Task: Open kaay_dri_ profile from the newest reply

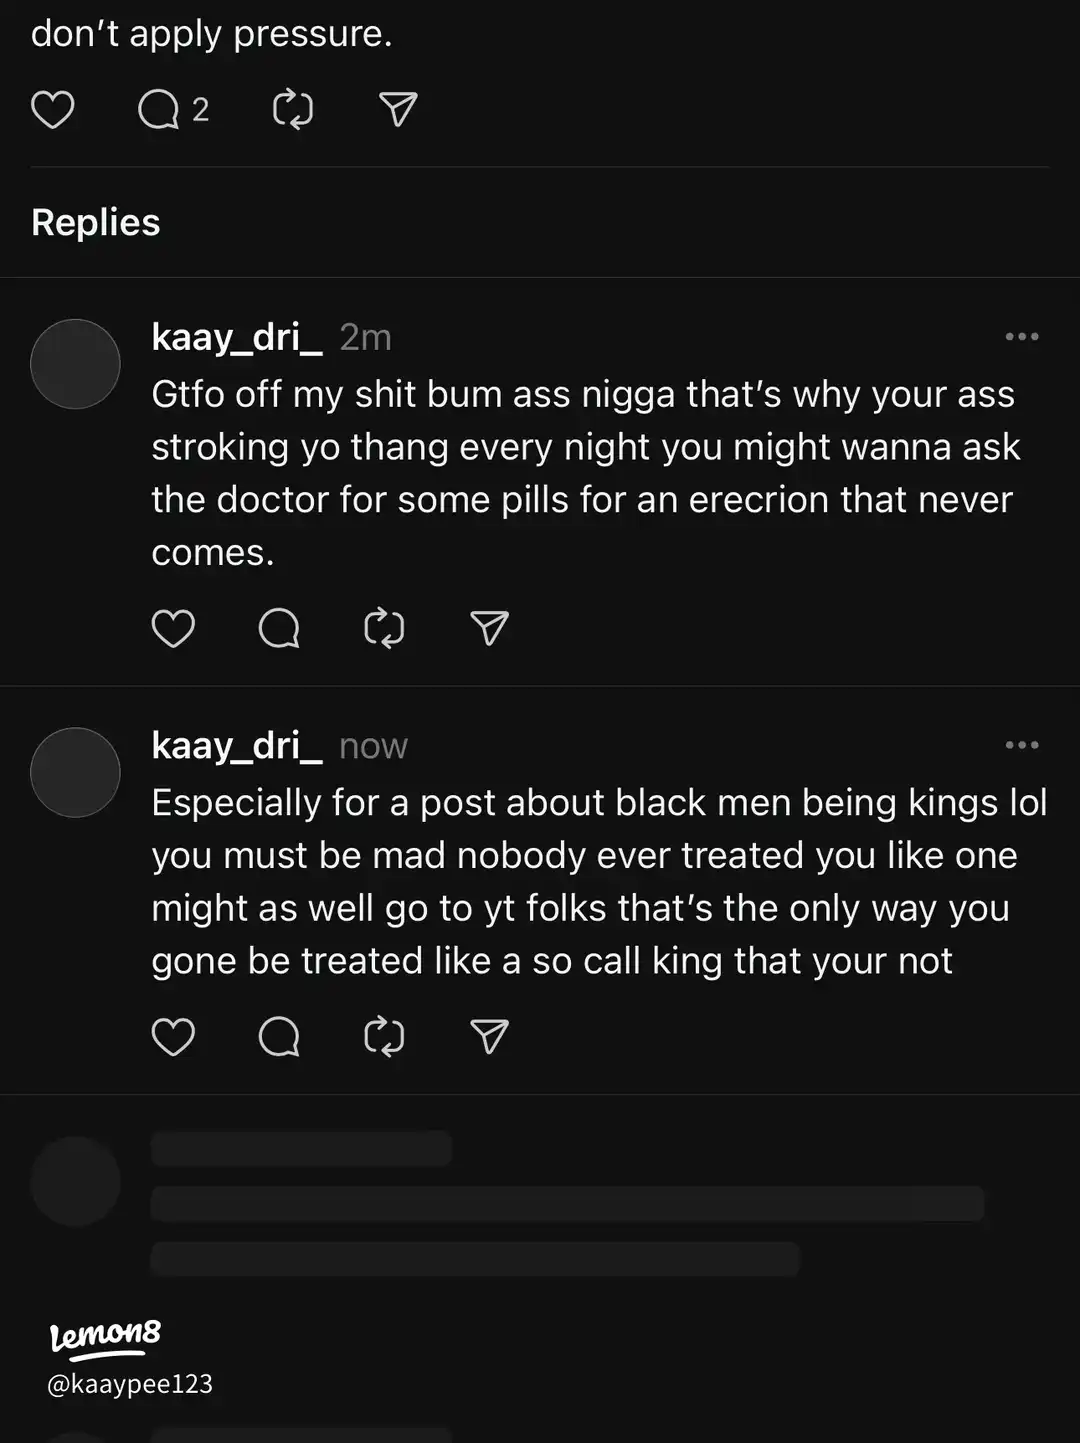Action: click(237, 746)
